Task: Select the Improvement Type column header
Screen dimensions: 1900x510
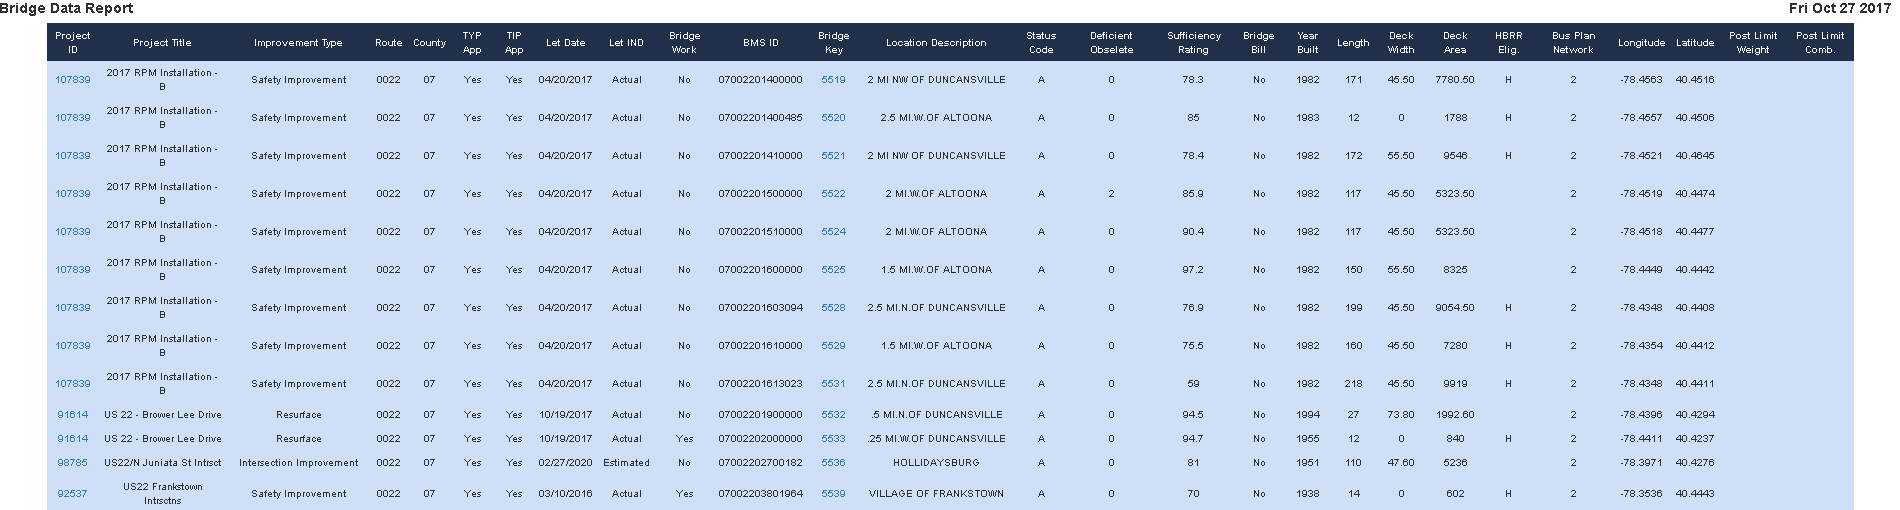Action: (298, 43)
